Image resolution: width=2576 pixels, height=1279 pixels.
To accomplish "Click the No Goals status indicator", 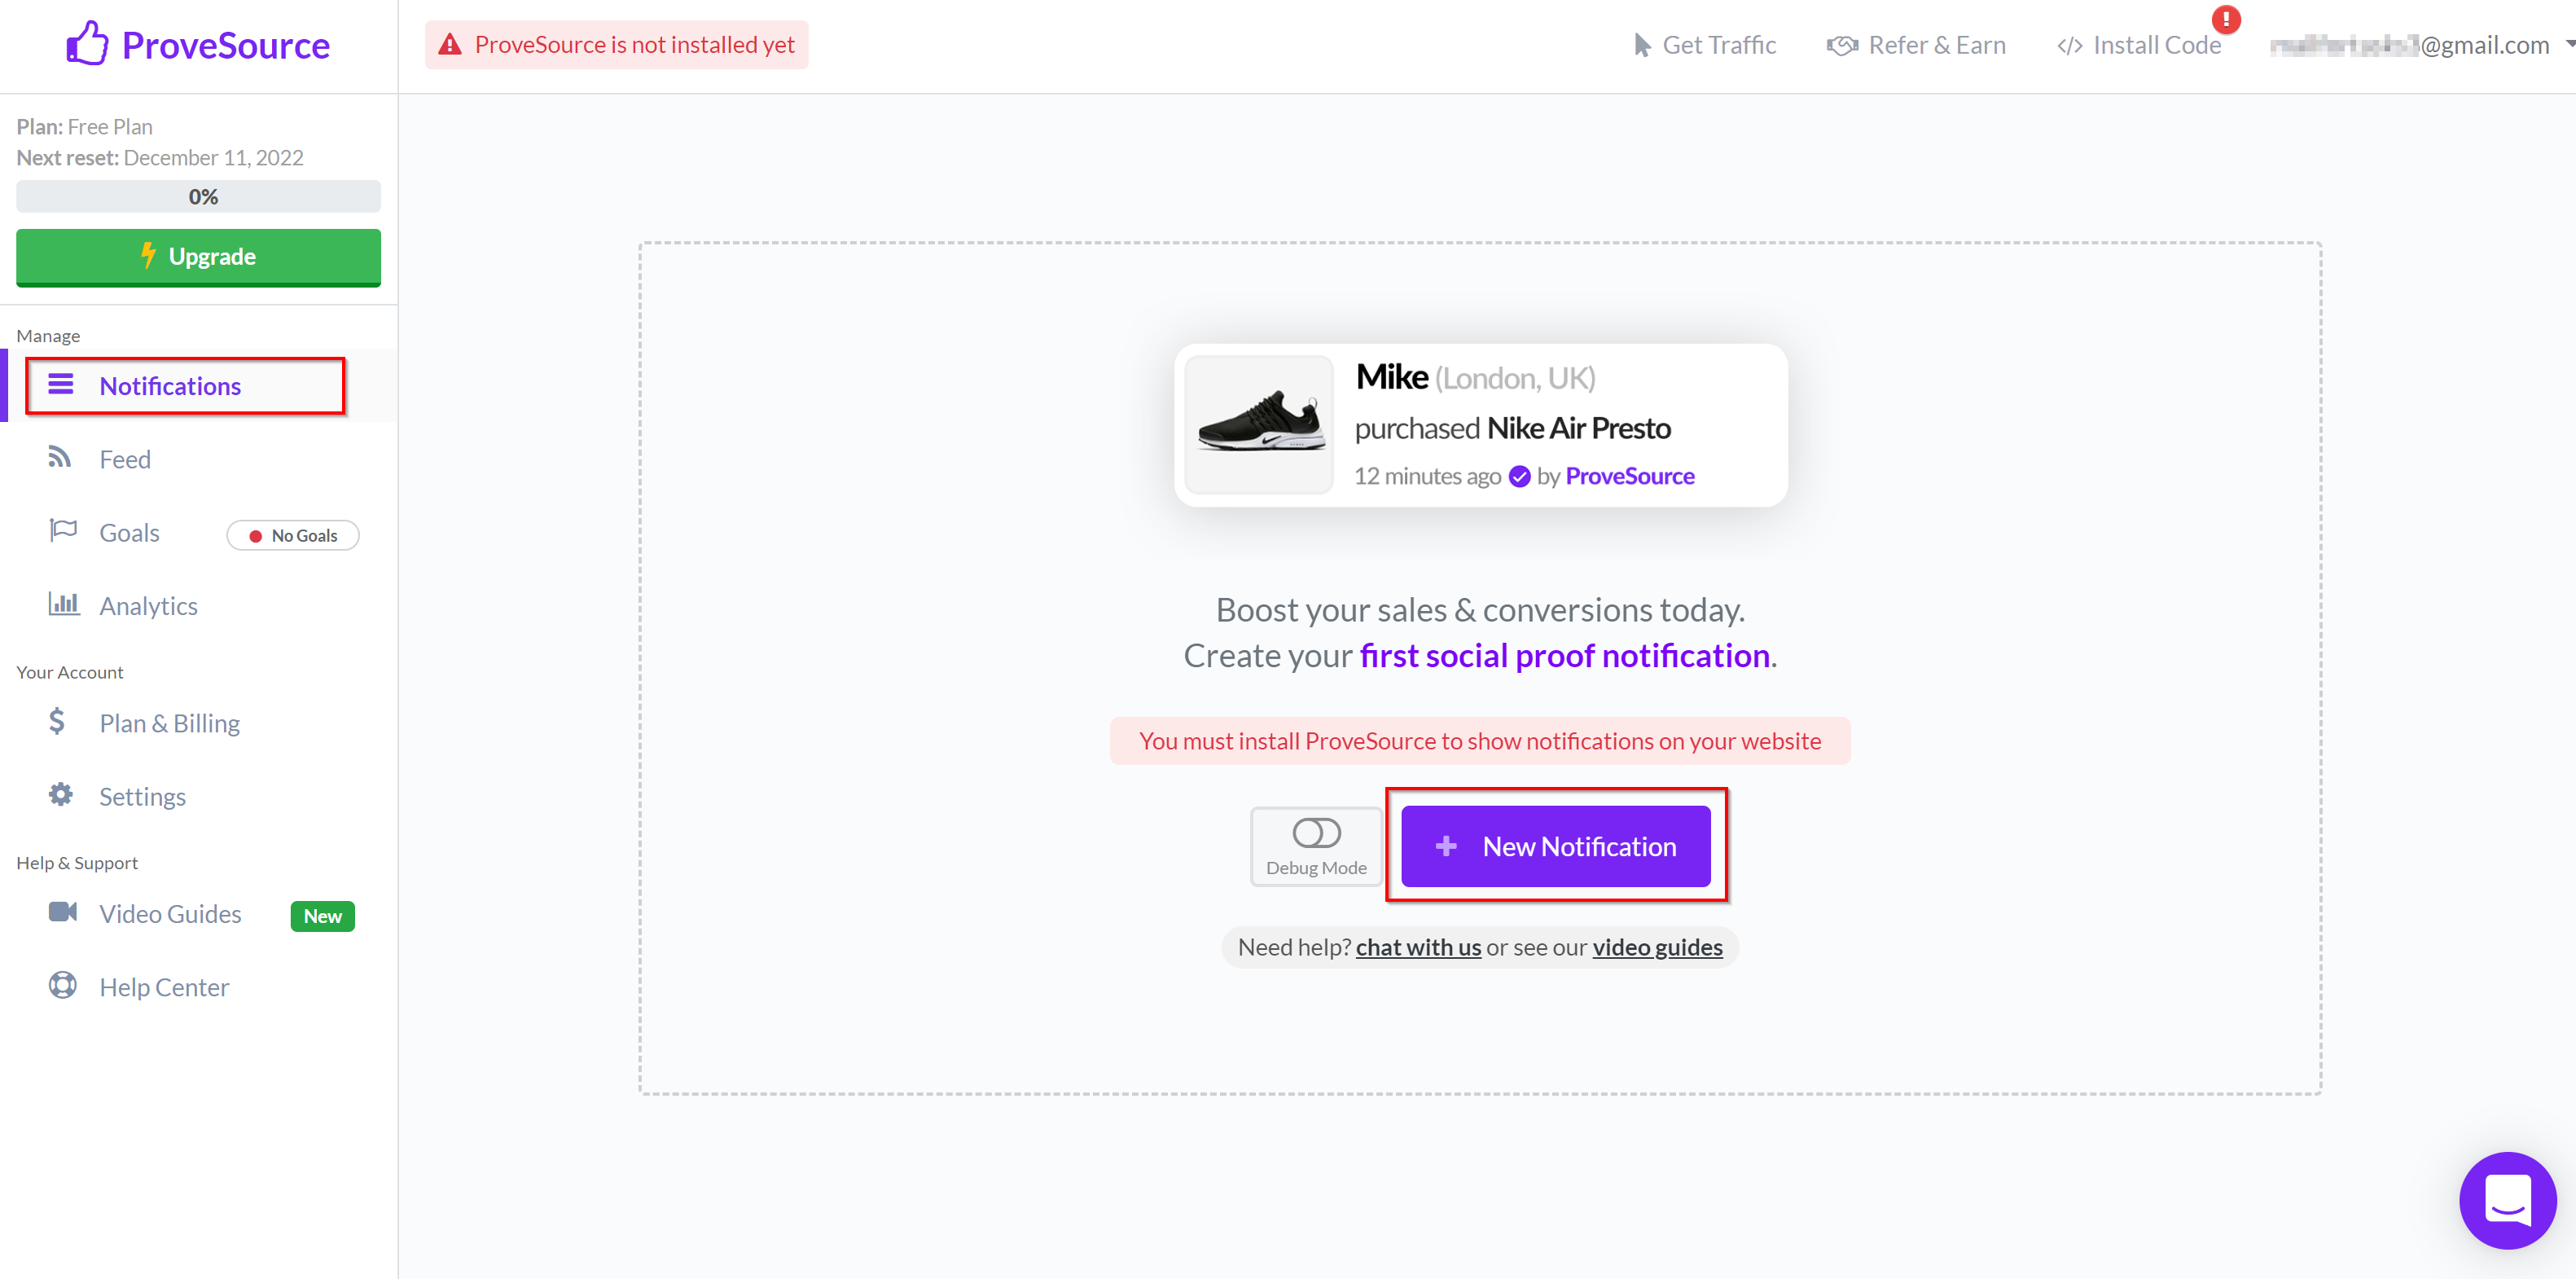I will click(292, 534).
